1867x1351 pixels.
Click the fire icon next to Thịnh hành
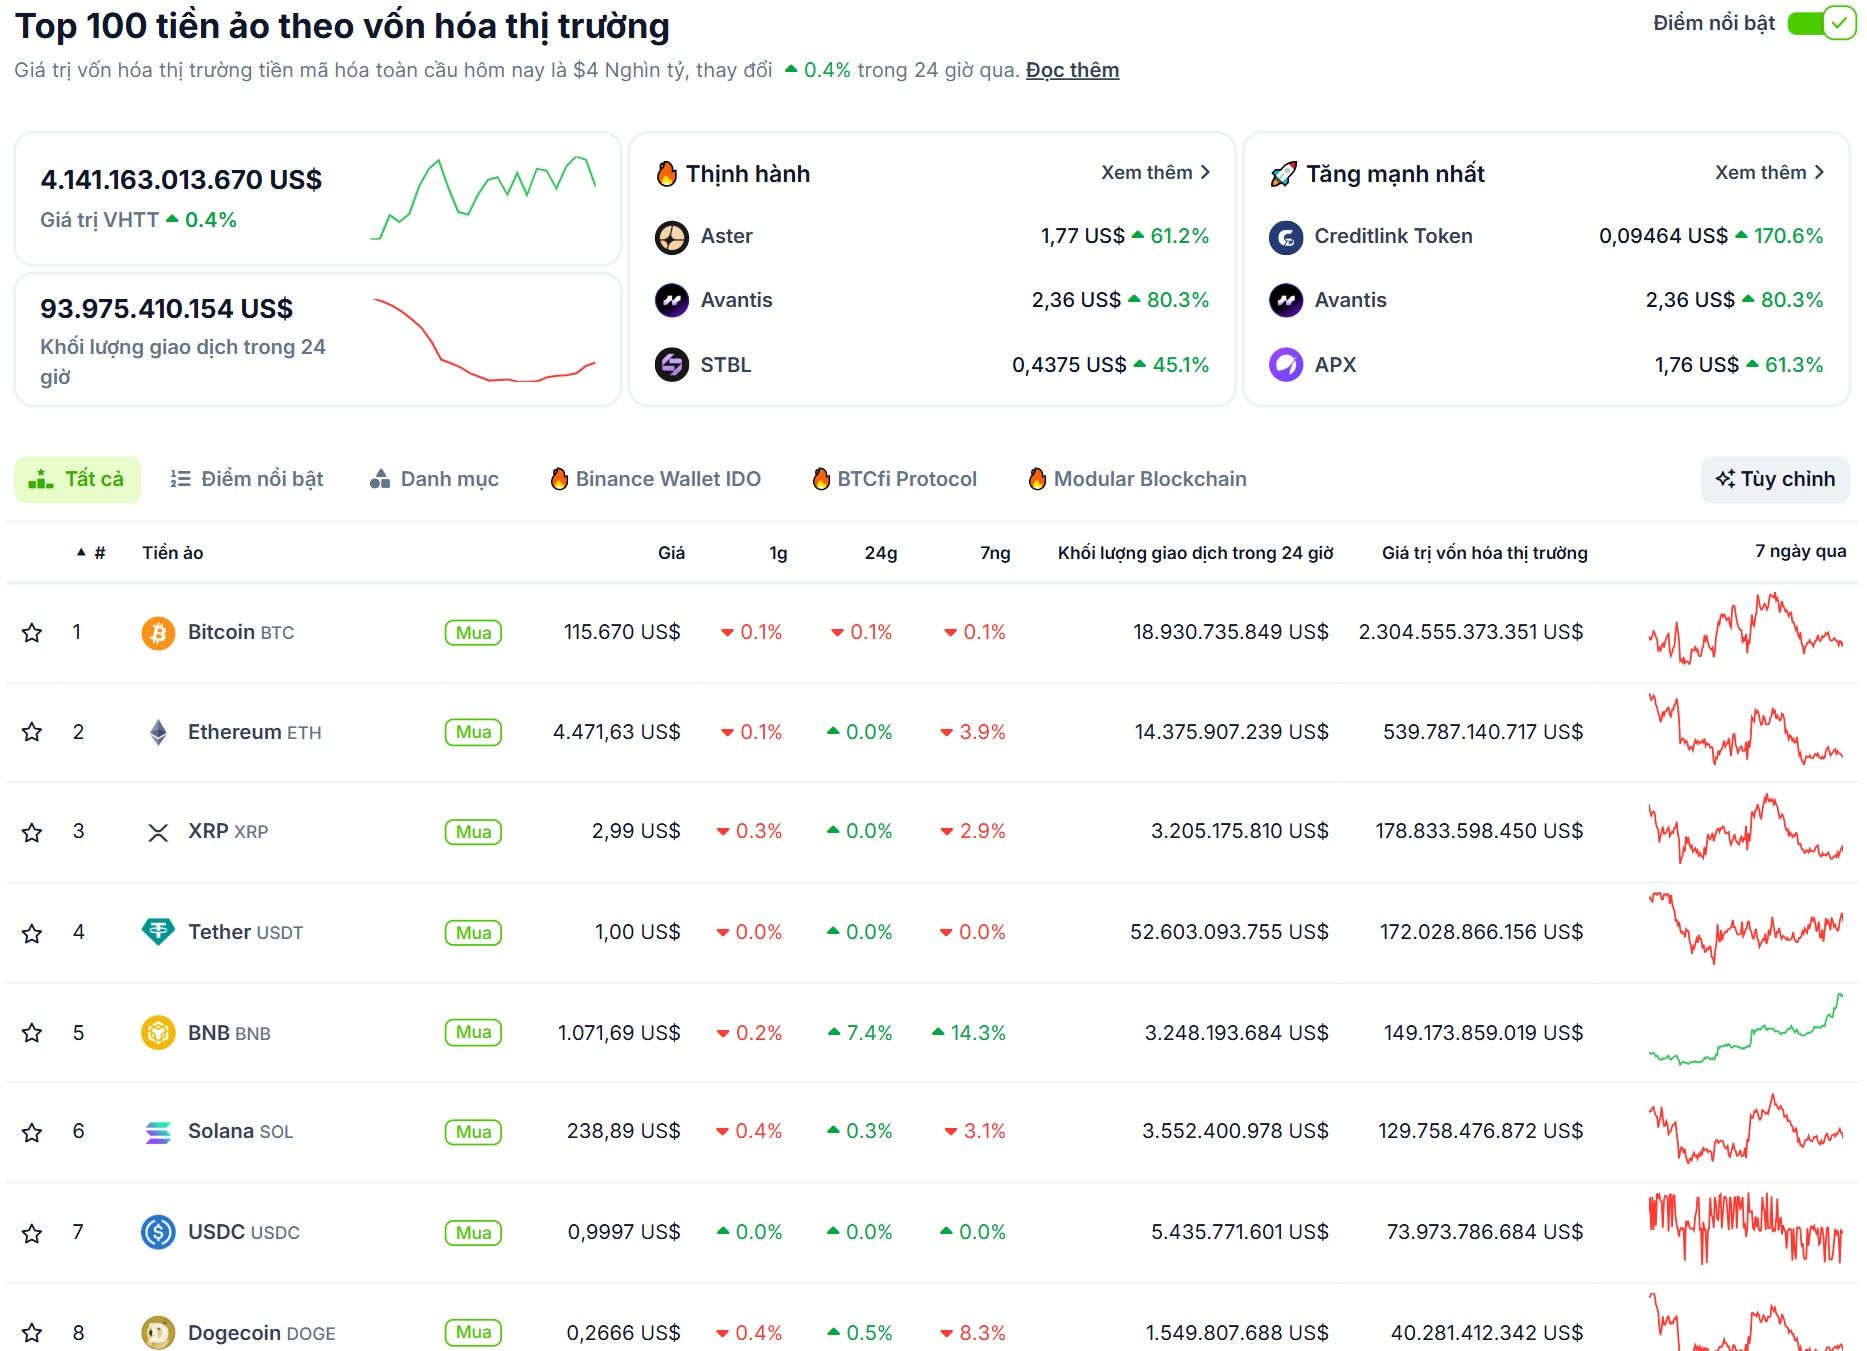pos(666,172)
